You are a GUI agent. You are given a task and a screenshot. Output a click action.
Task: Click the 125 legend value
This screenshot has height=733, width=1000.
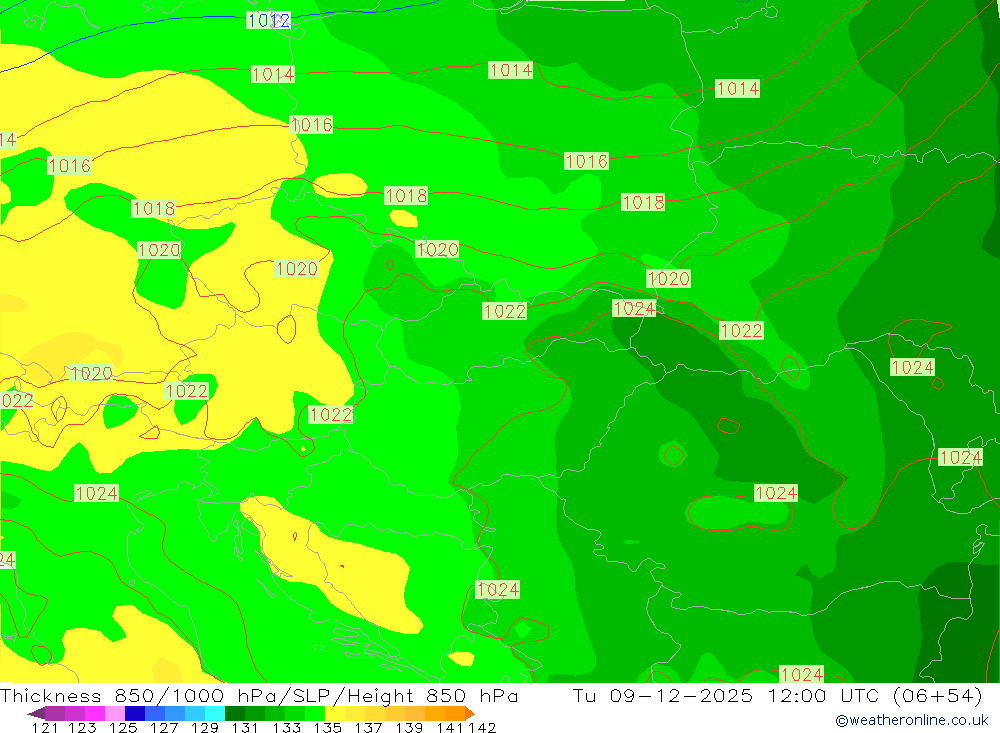(123, 727)
